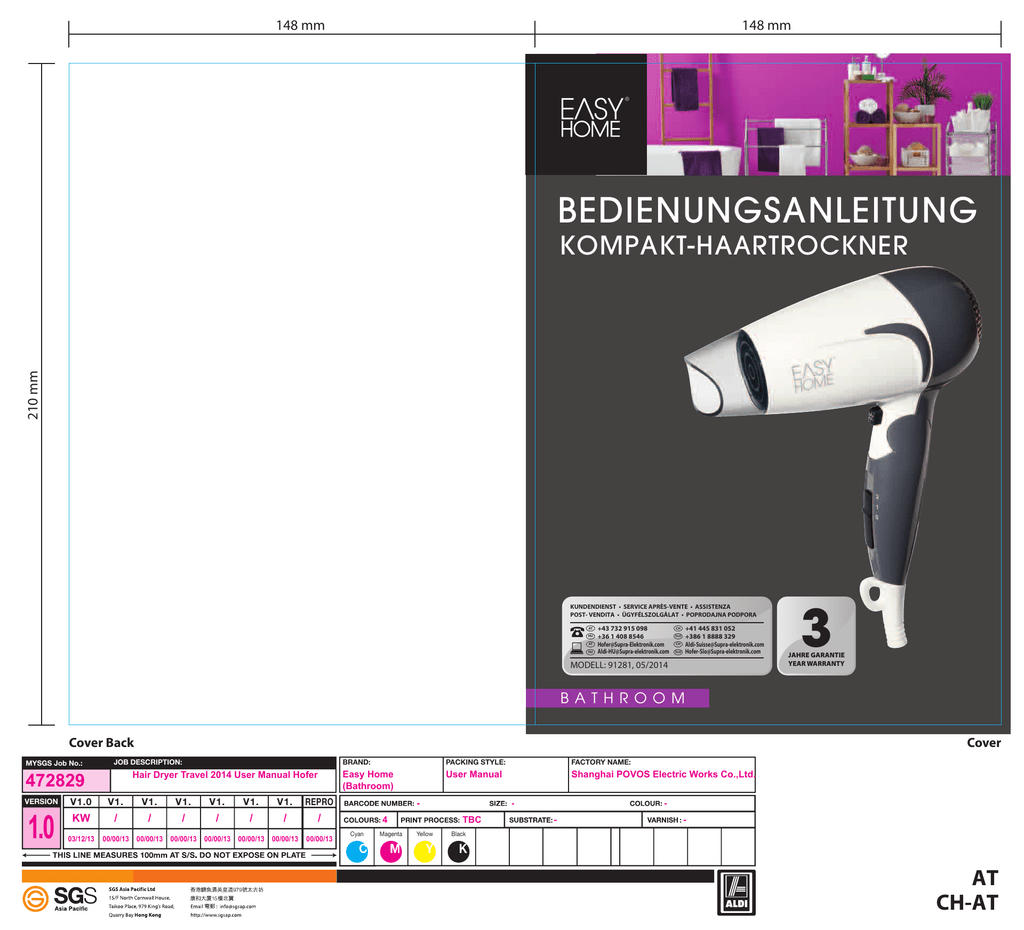The height and width of the screenshot is (930, 1024).
Task: Click the info@sgsap.com email in the SGS footer
Action: coord(238,906)
